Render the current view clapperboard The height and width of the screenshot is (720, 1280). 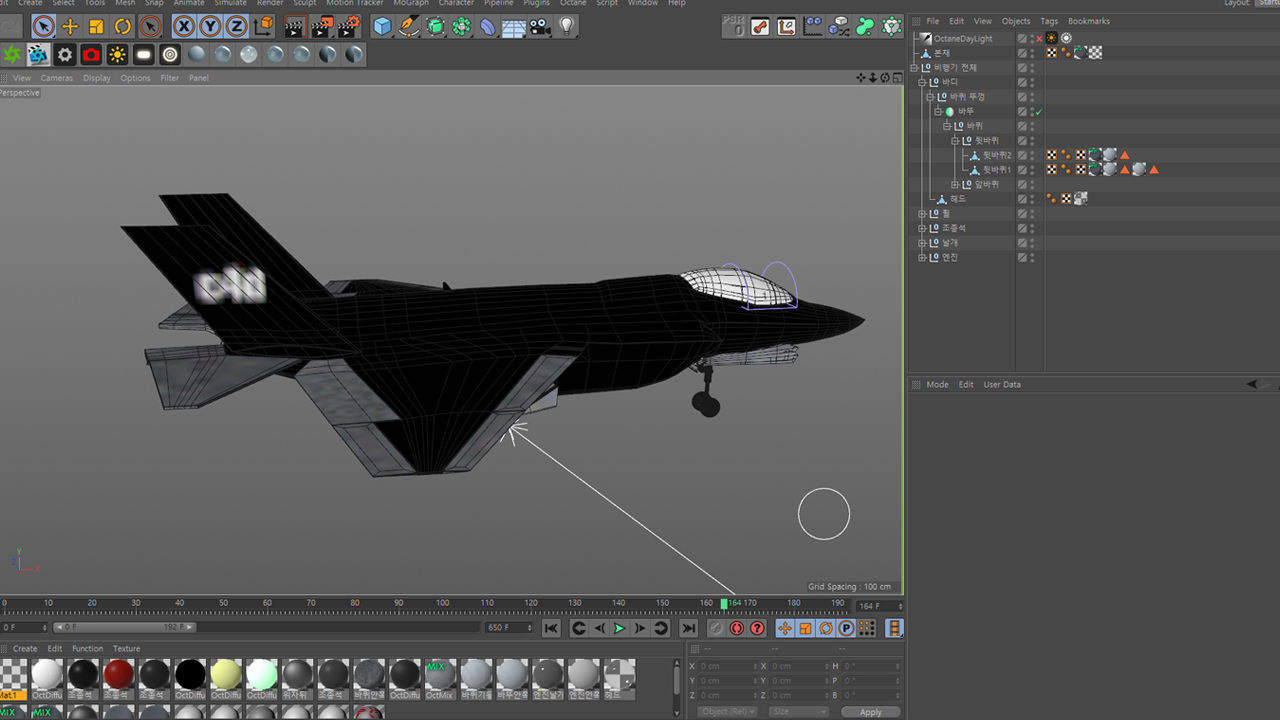[x=295, y=26]
